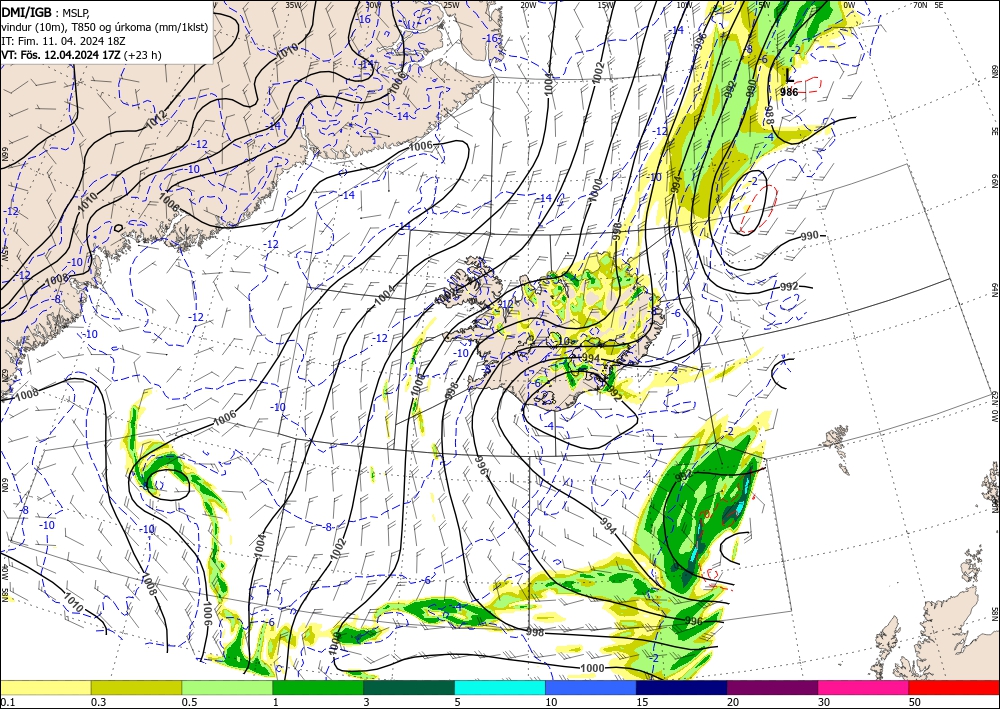The width and height of the screenshot is (1000, 709).
Task: Click the "20" legend scale value
Action: tap(733, 702)
